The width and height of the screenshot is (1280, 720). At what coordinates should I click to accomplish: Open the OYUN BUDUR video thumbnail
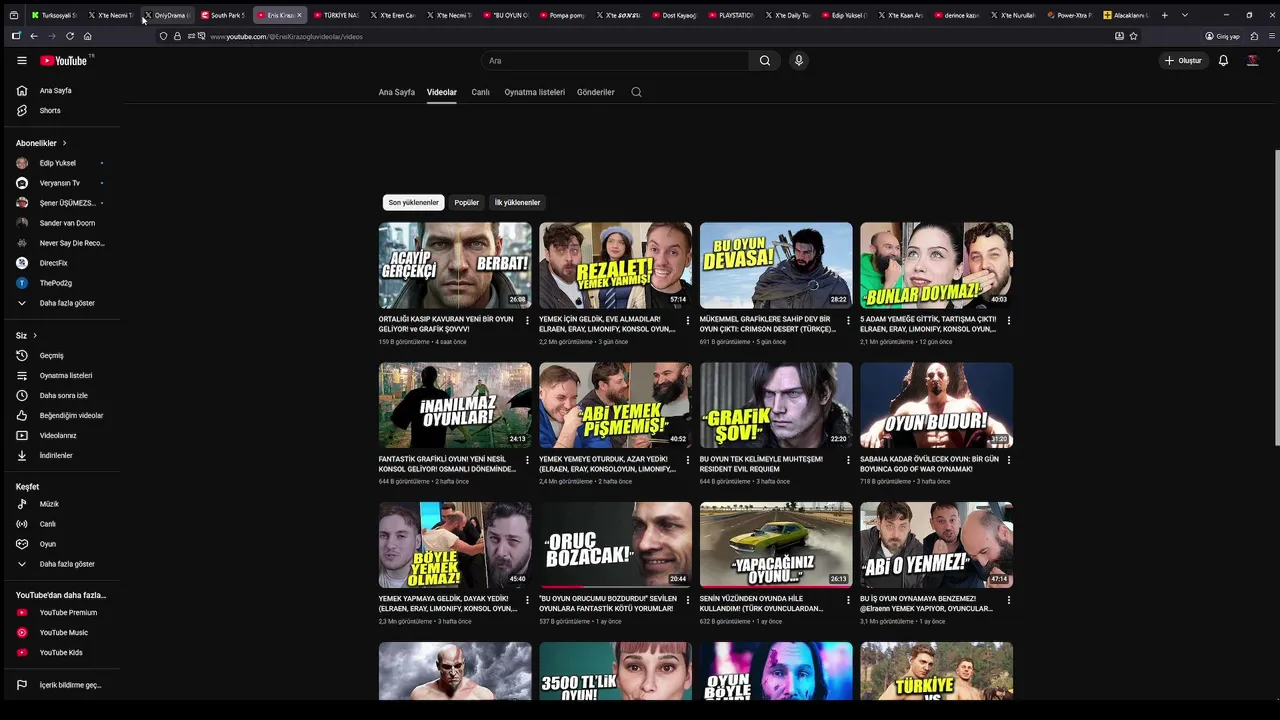click(x=936, y=405)
